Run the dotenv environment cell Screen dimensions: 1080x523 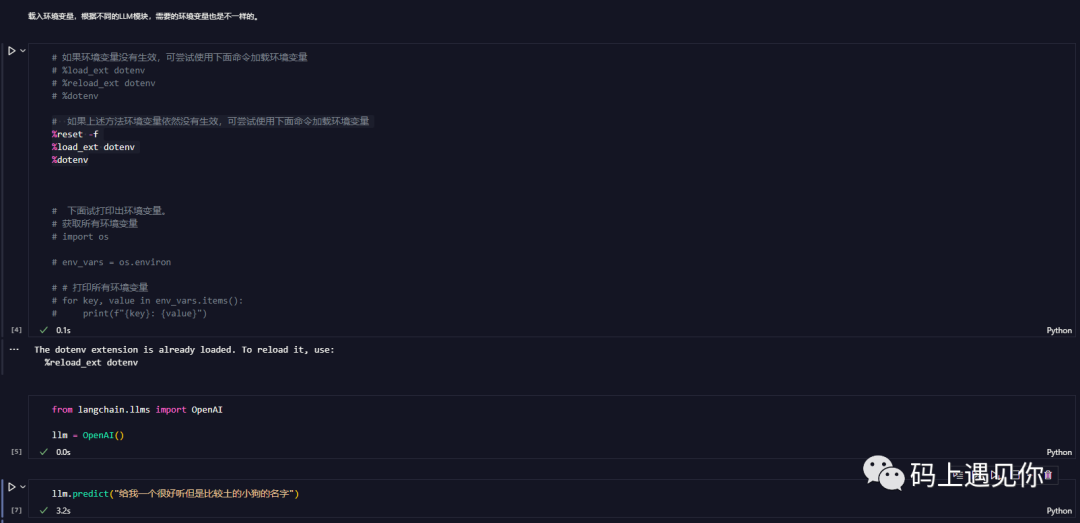point(12,50)
